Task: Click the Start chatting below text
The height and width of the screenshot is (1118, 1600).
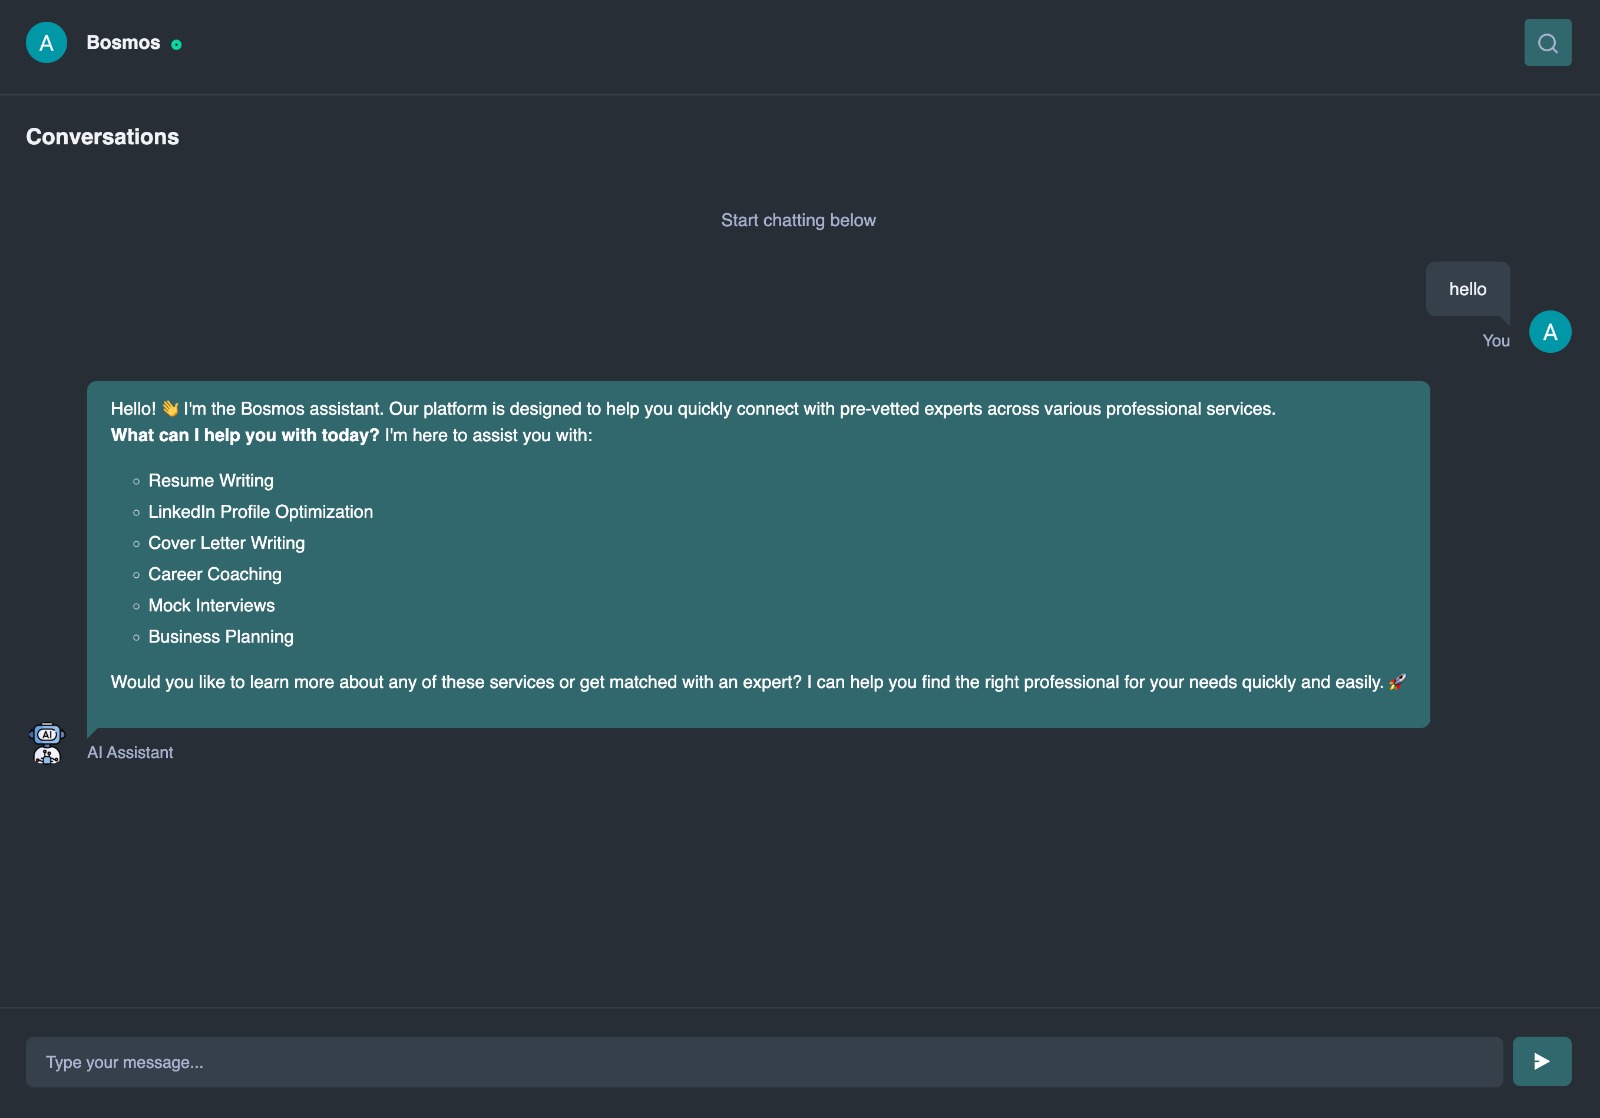Action: (x=798, y=220)
